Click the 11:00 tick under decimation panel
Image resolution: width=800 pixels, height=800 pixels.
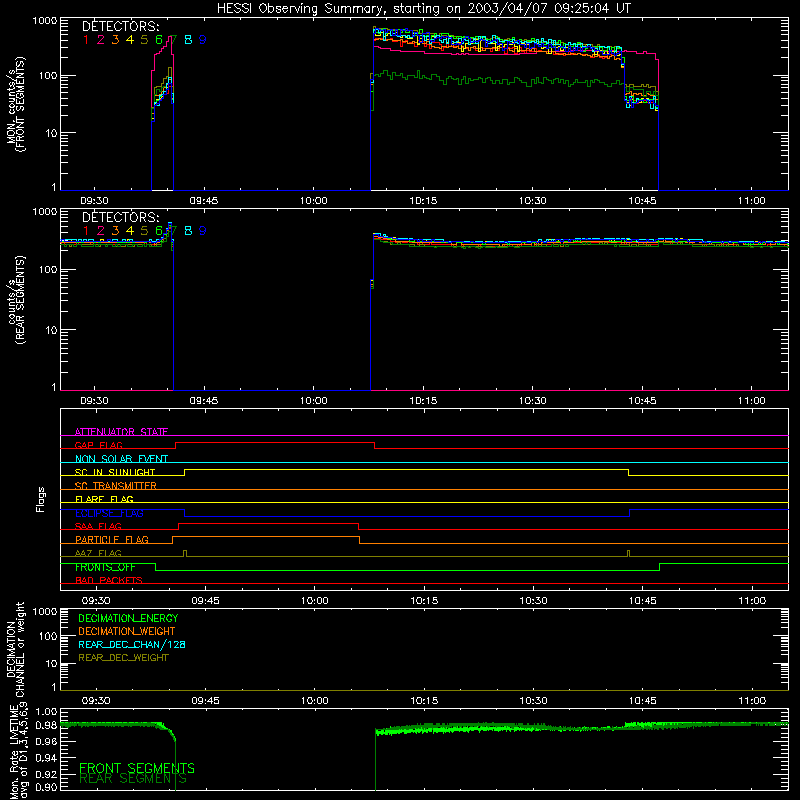point(752,701)
